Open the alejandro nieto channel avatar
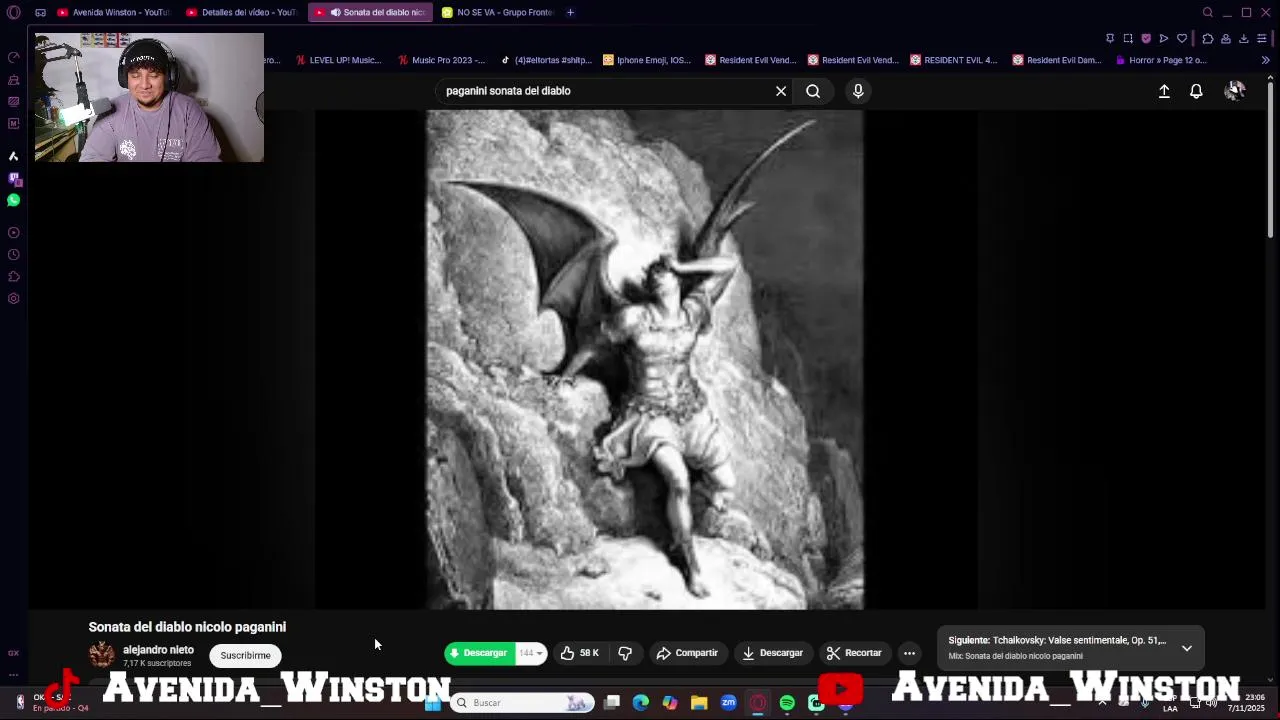Viewport: 1280px width, 720px height. point(102,655)
